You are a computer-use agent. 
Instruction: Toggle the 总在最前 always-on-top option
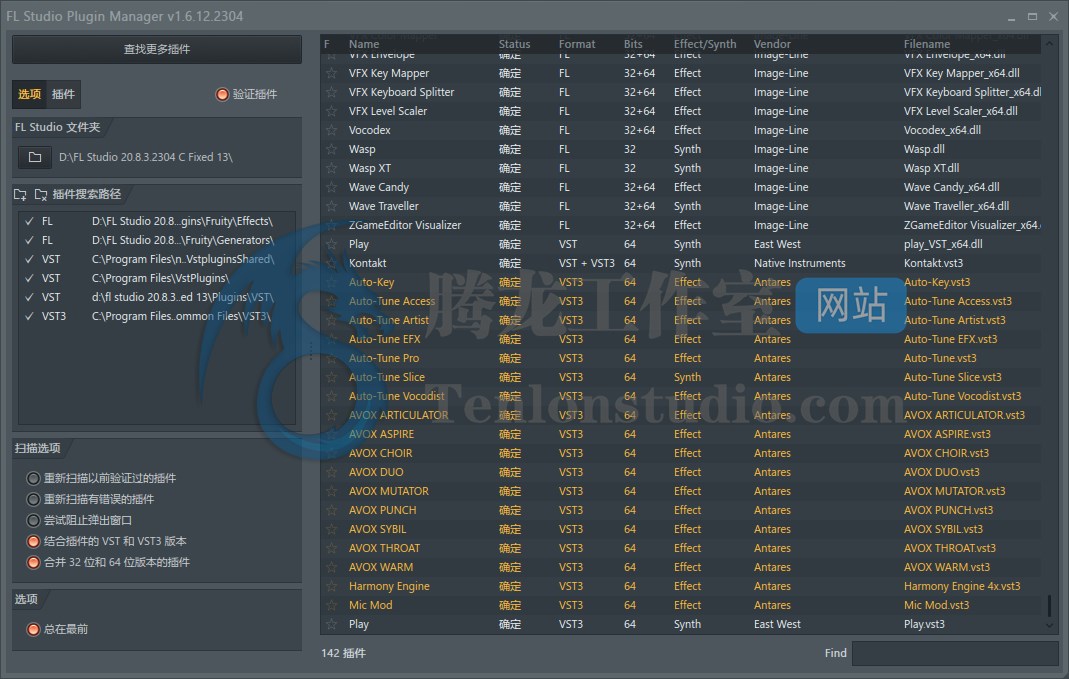coord(33,629)
